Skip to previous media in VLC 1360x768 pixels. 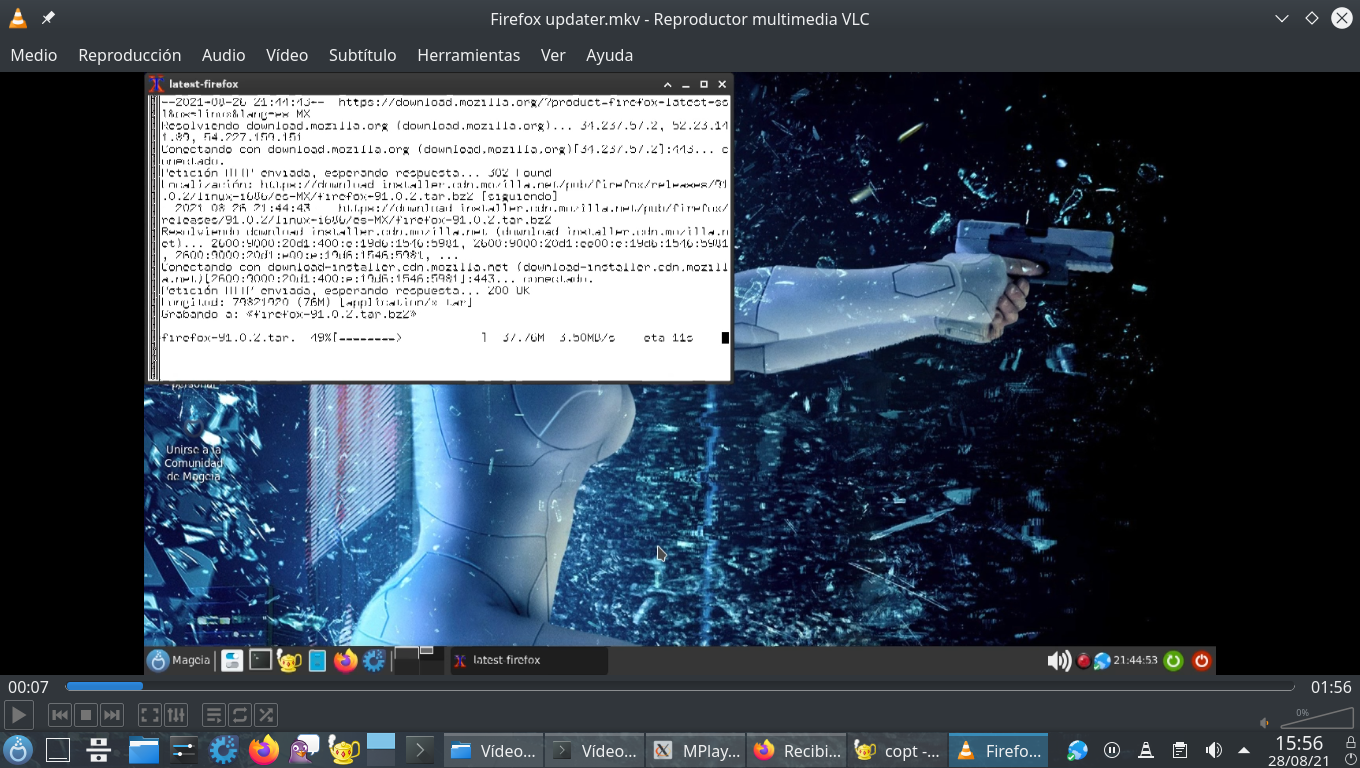pos(60,715)
